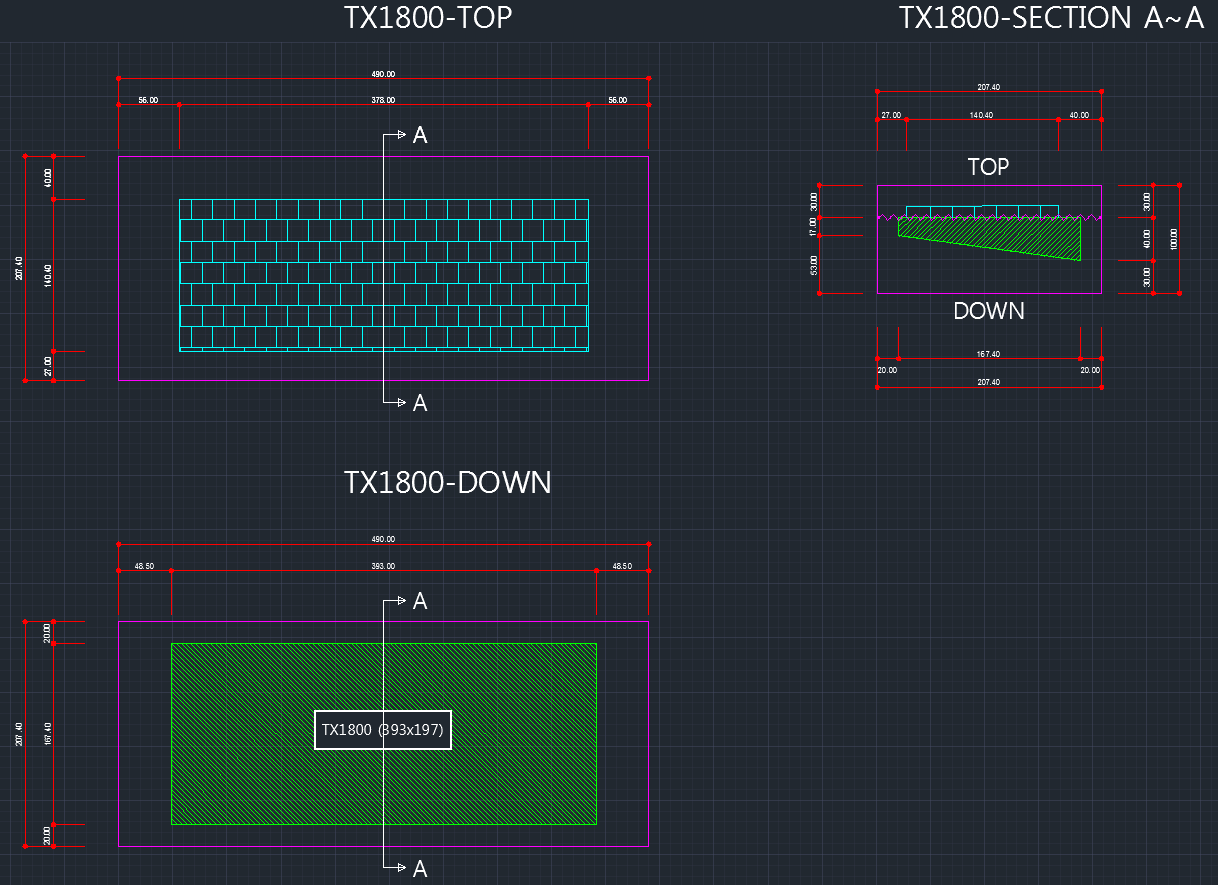Image resolution: width=1218 pixels, height=885 pixels.
Task: Click the upper section arrow A of TX1800-TOP
Action: pyautogui.click(x=419, y=136)
